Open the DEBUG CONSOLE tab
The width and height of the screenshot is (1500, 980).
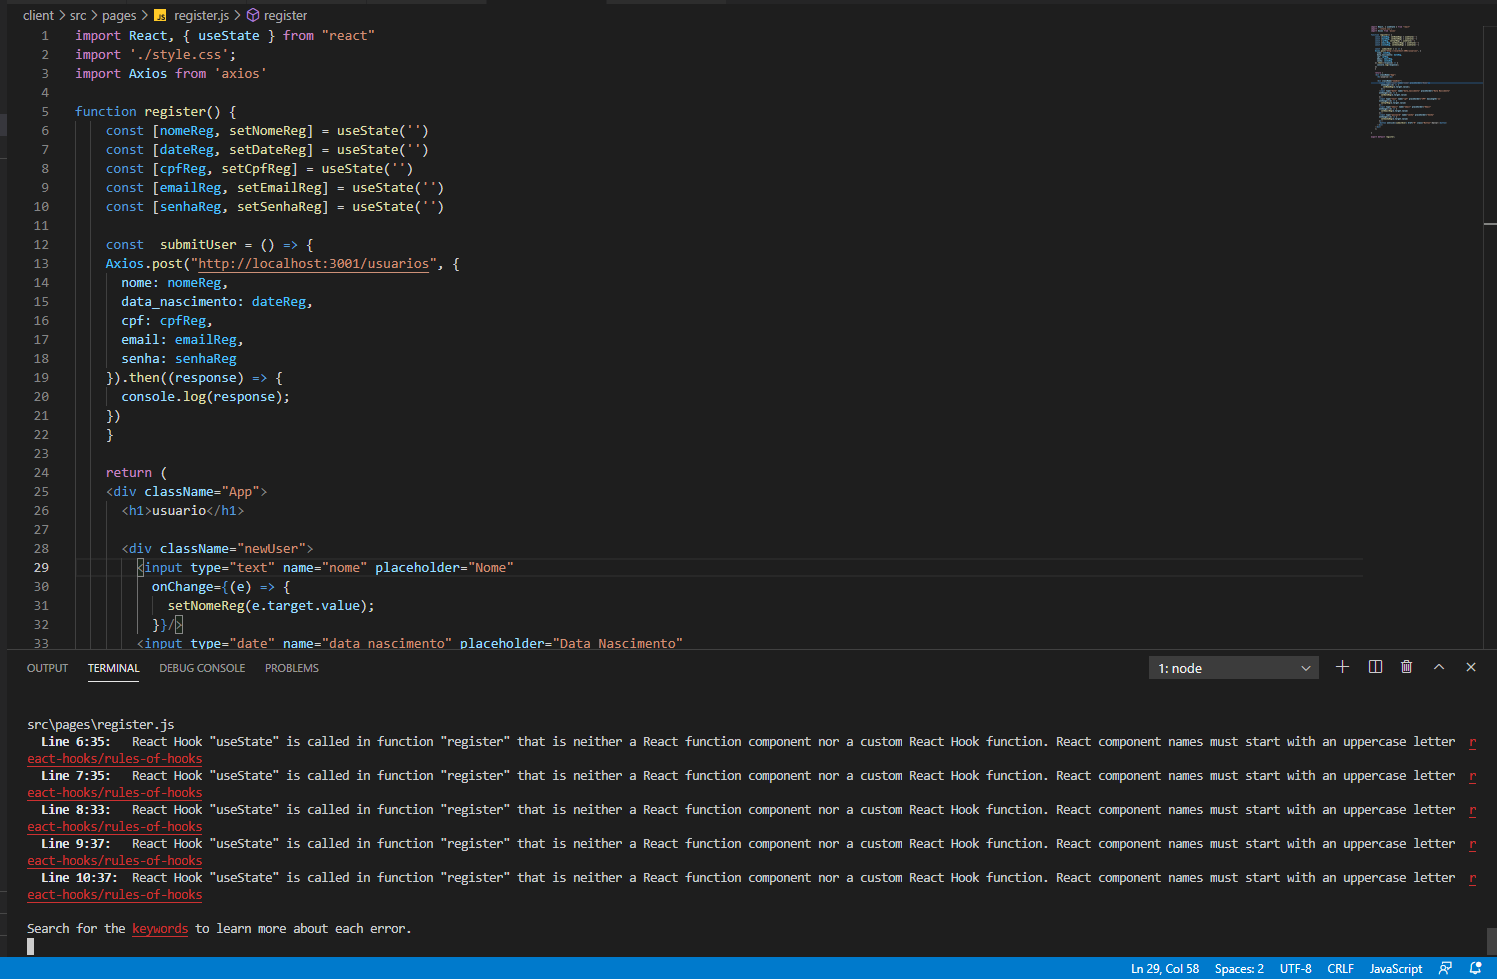point(202,668)
